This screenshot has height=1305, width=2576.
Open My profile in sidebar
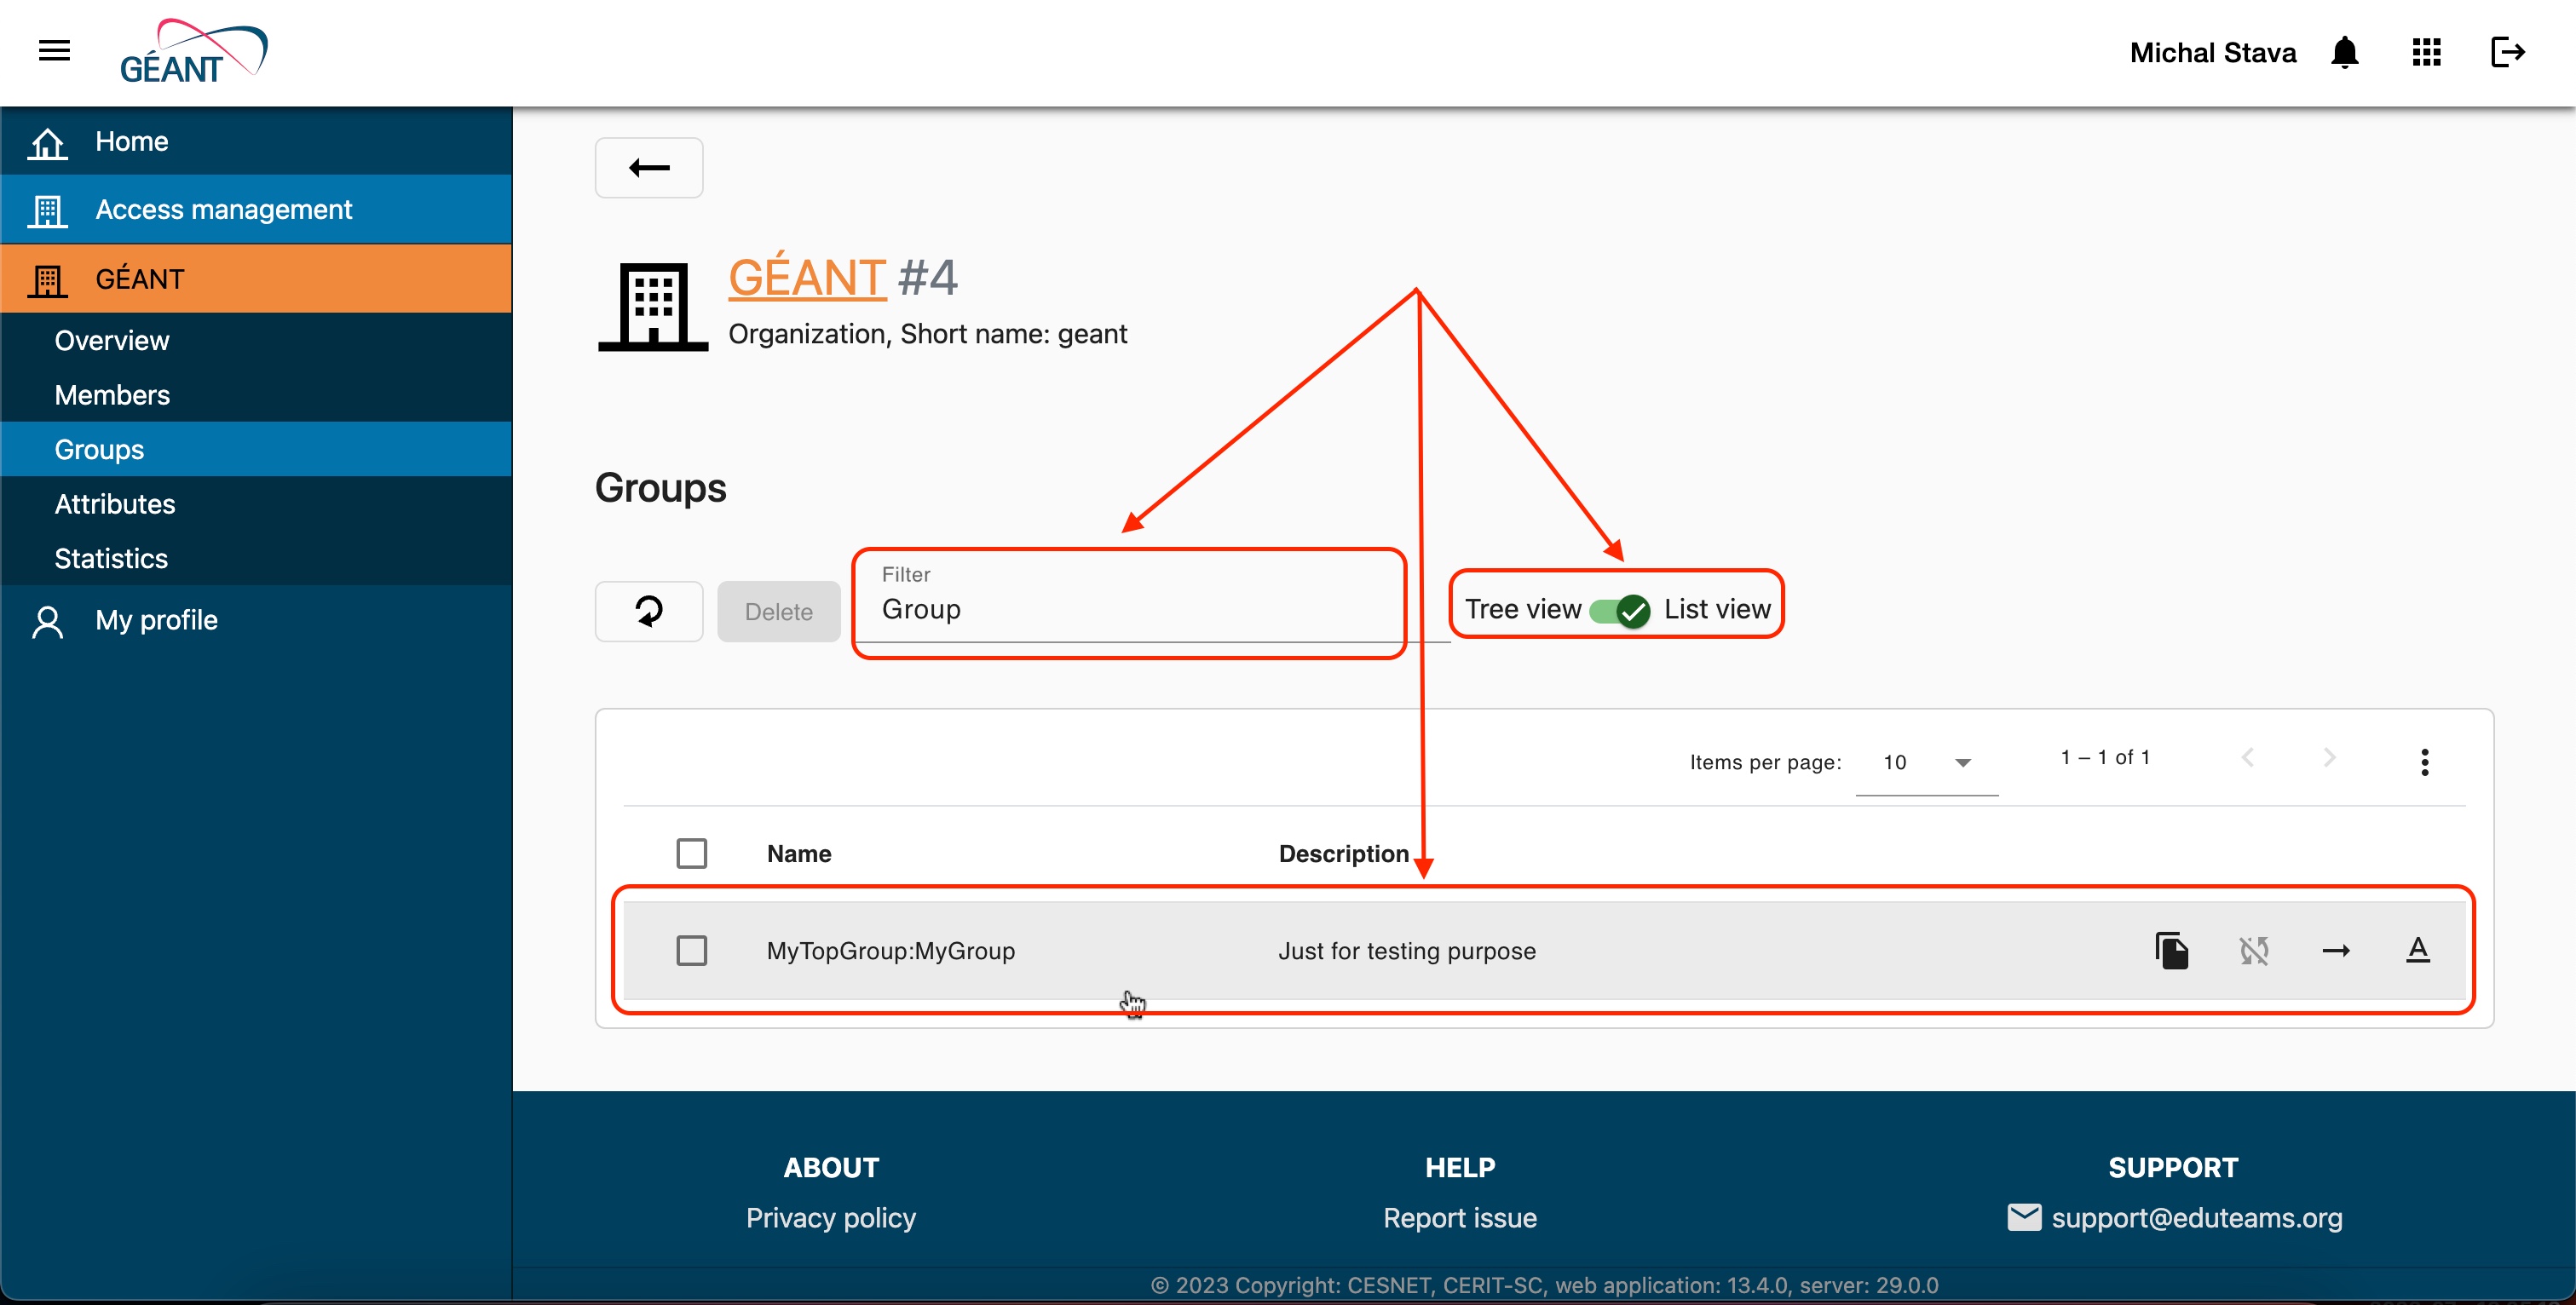pyautogui.click(x=256, y=620)
